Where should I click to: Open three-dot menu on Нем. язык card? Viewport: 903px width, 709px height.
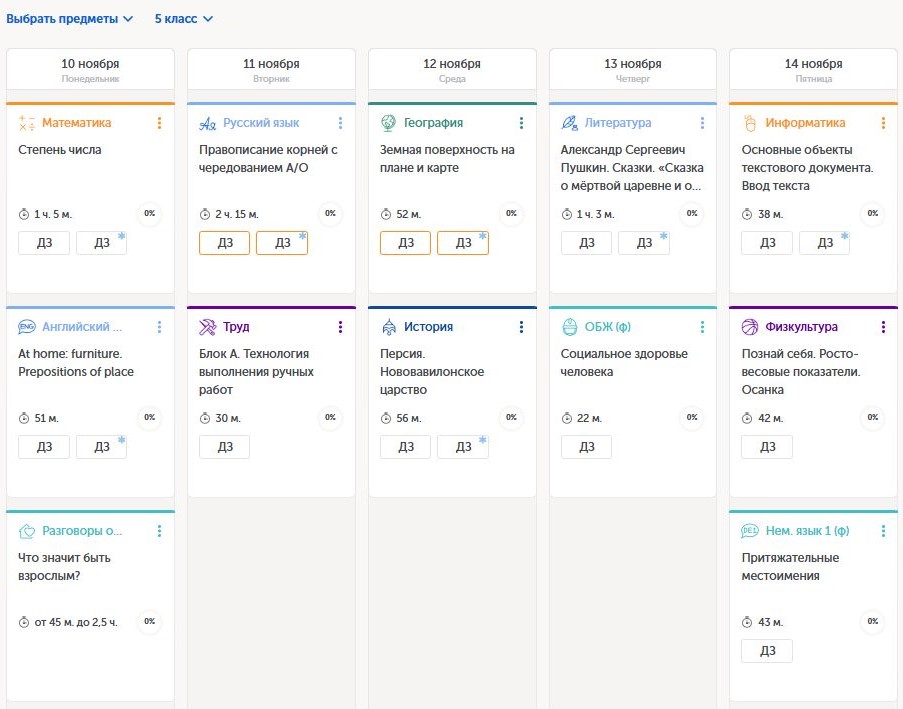883,531
